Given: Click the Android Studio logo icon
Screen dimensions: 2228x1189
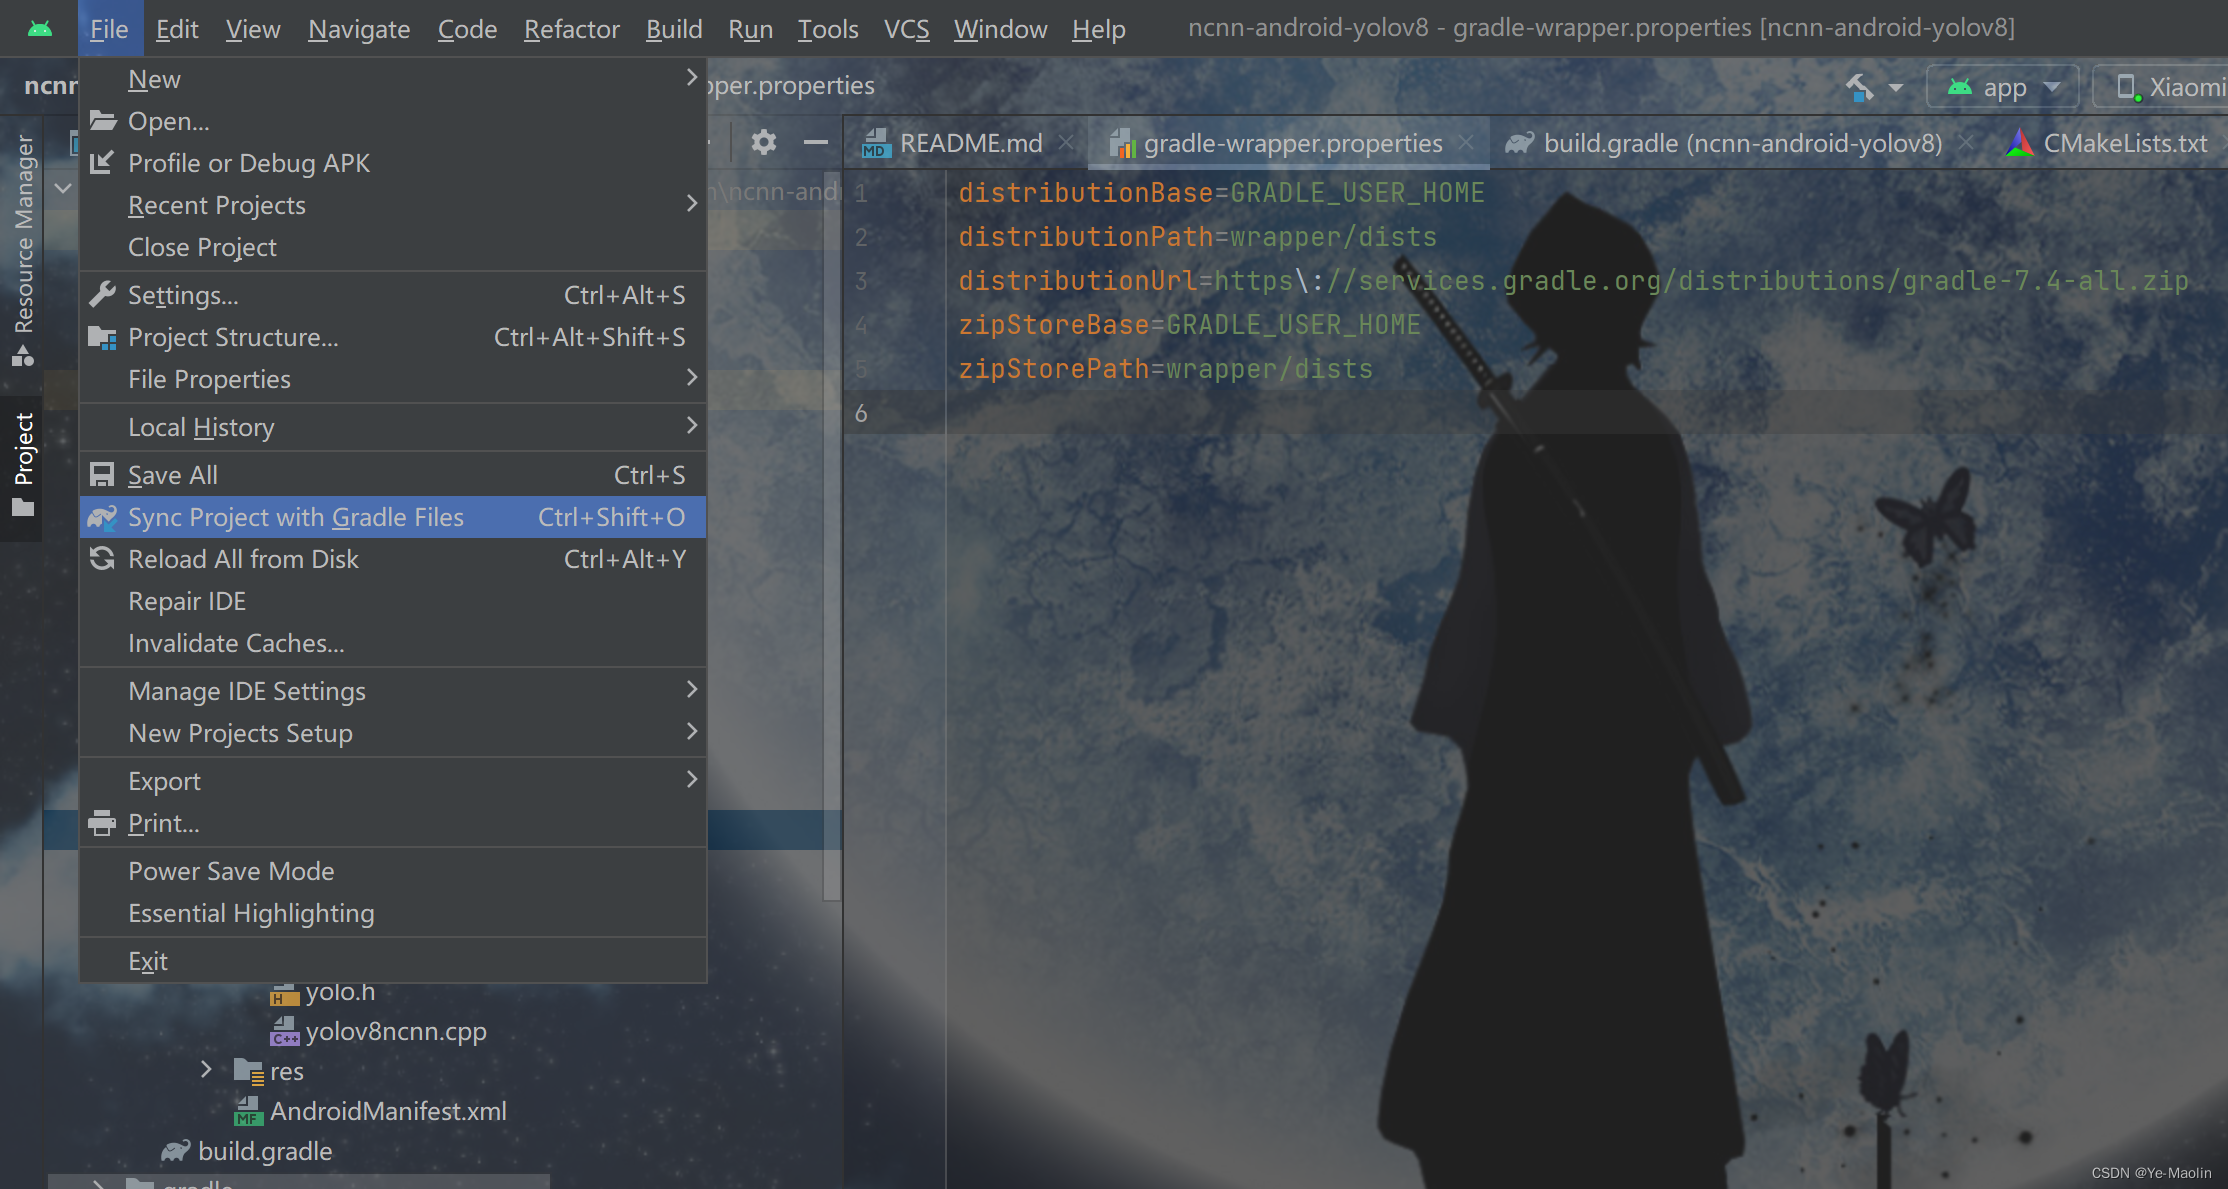Looking at the screenshot, I should tap(39, 29).
